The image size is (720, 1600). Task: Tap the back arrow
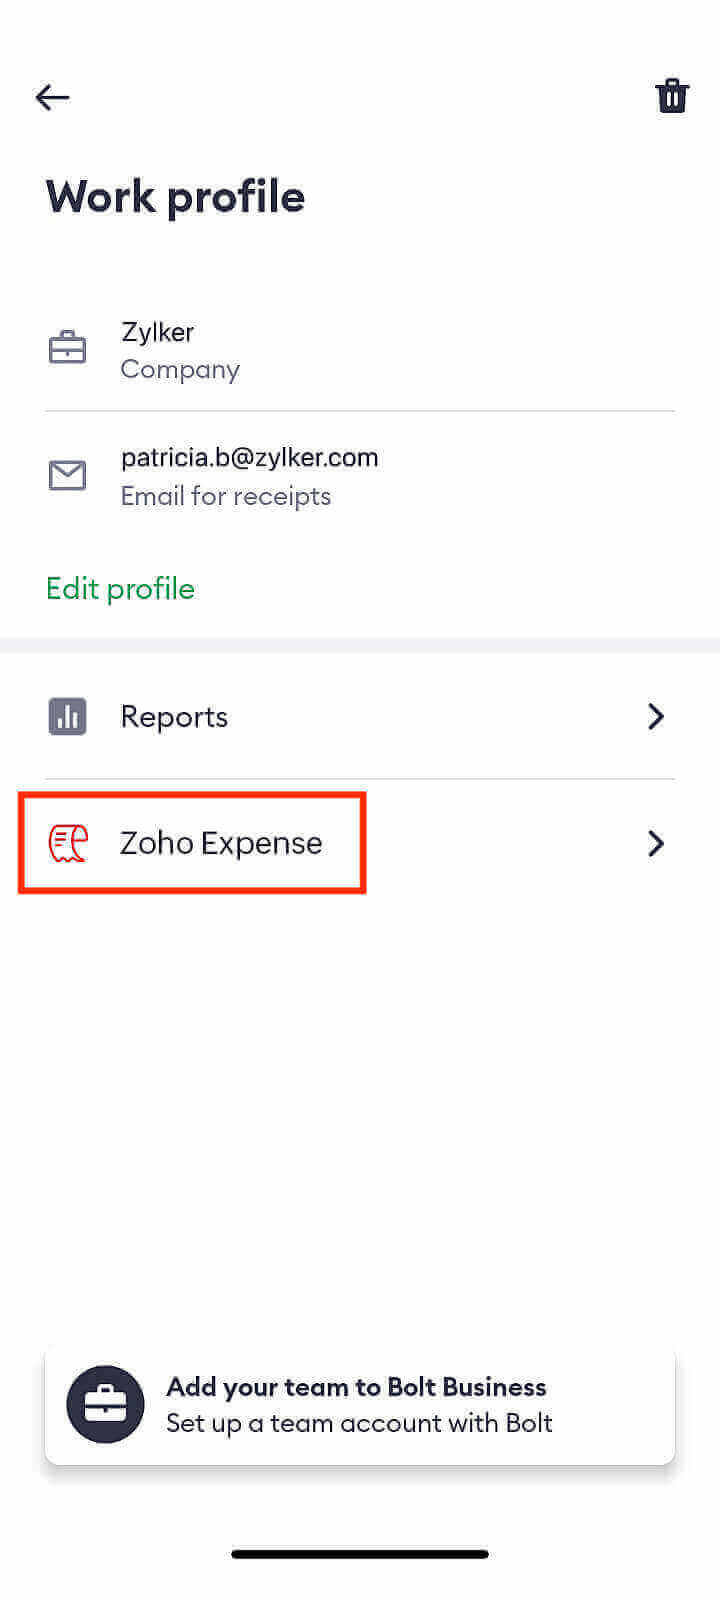(52, 97)
